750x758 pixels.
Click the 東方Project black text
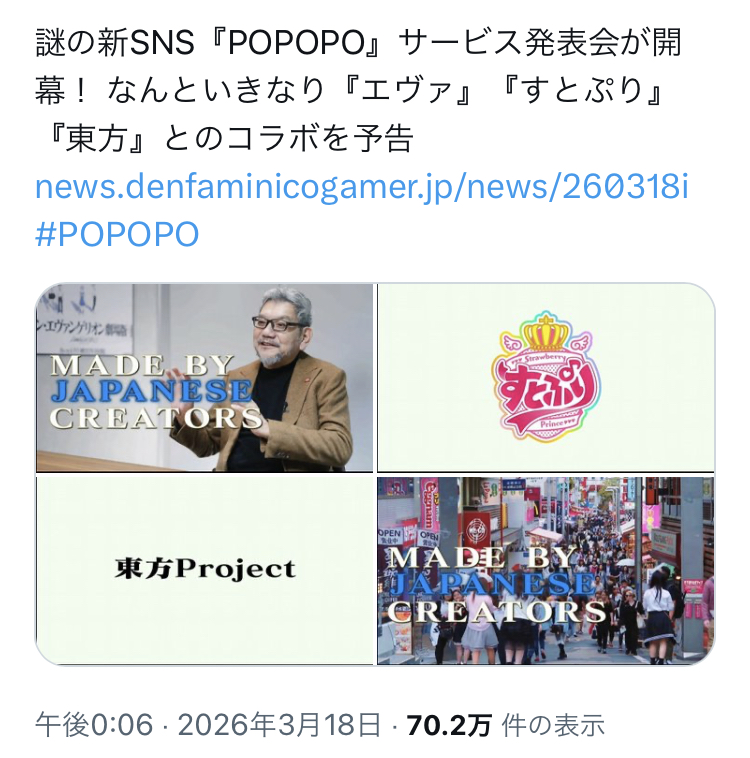tap(205, 568)
